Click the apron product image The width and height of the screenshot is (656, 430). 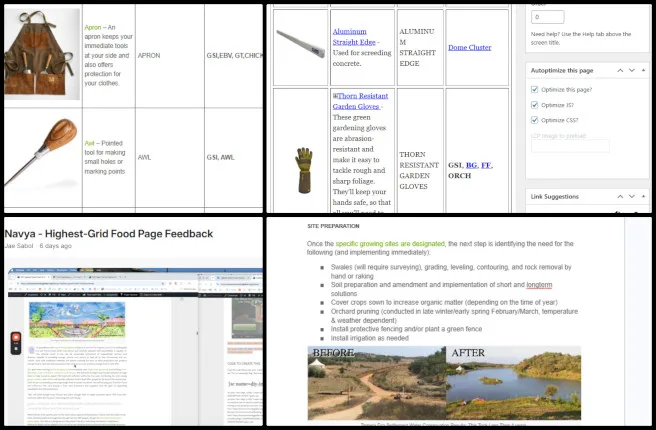tap(42, 54)
